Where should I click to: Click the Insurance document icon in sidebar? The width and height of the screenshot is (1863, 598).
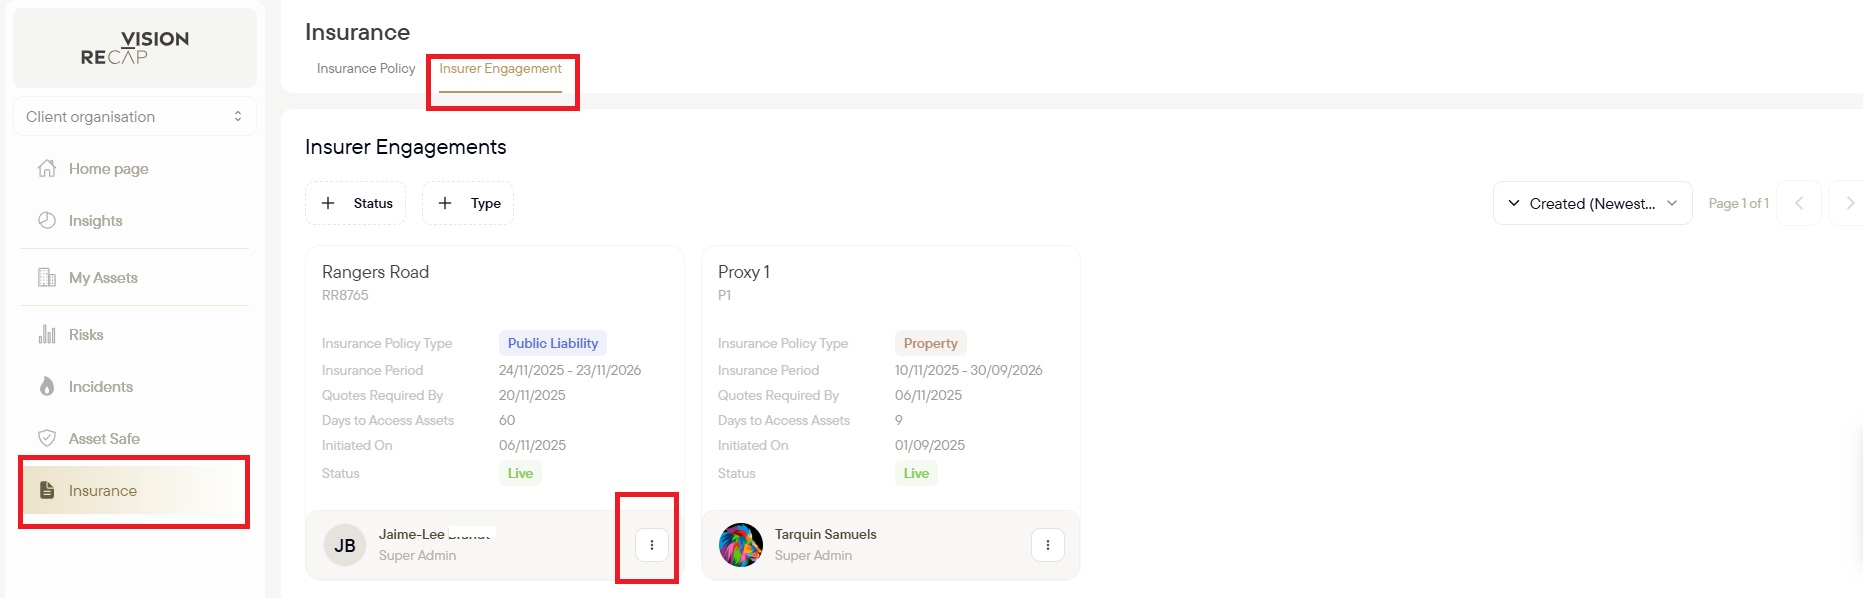click(x=47, y=490)
